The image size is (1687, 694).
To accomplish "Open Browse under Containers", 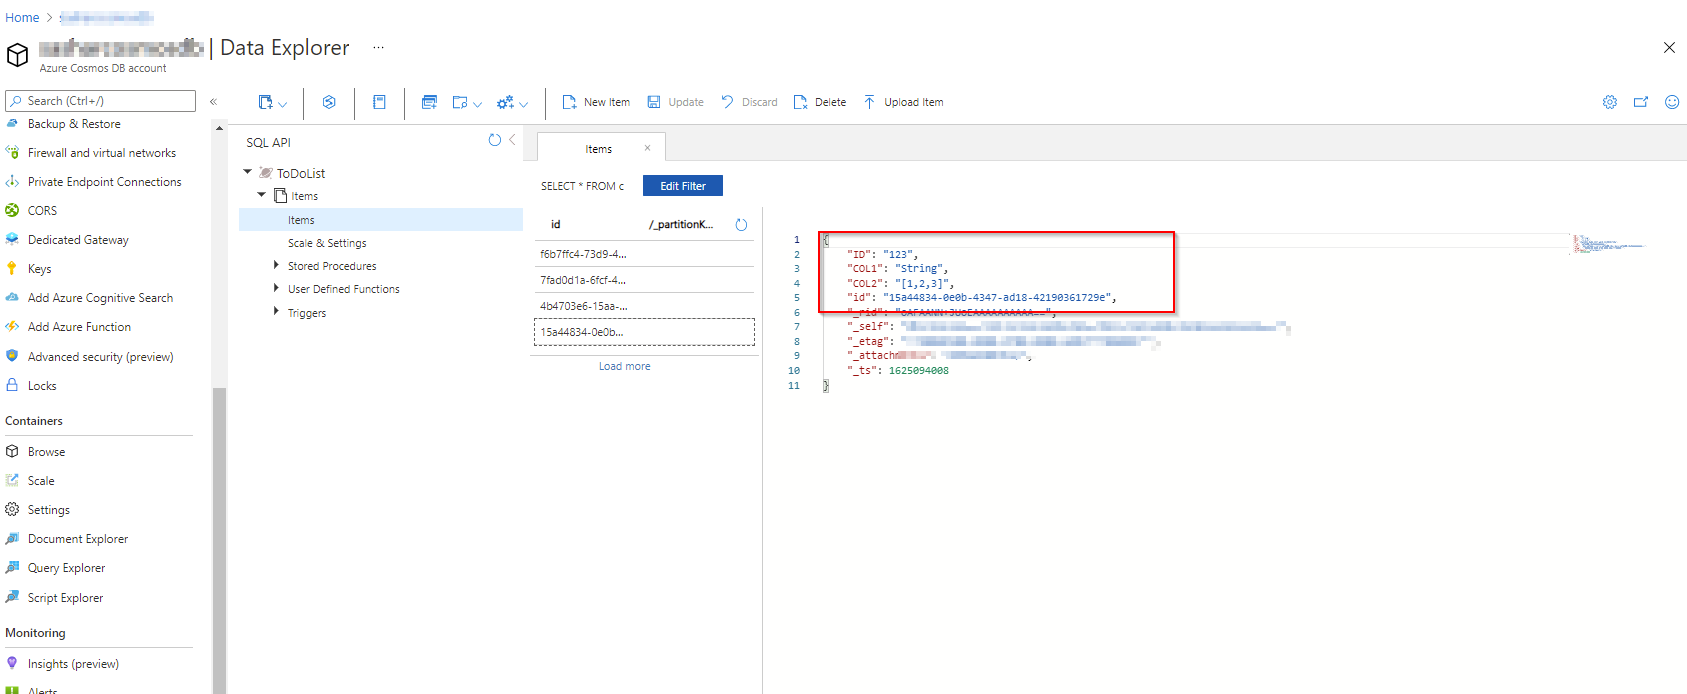I will click(x=46, y=452).
